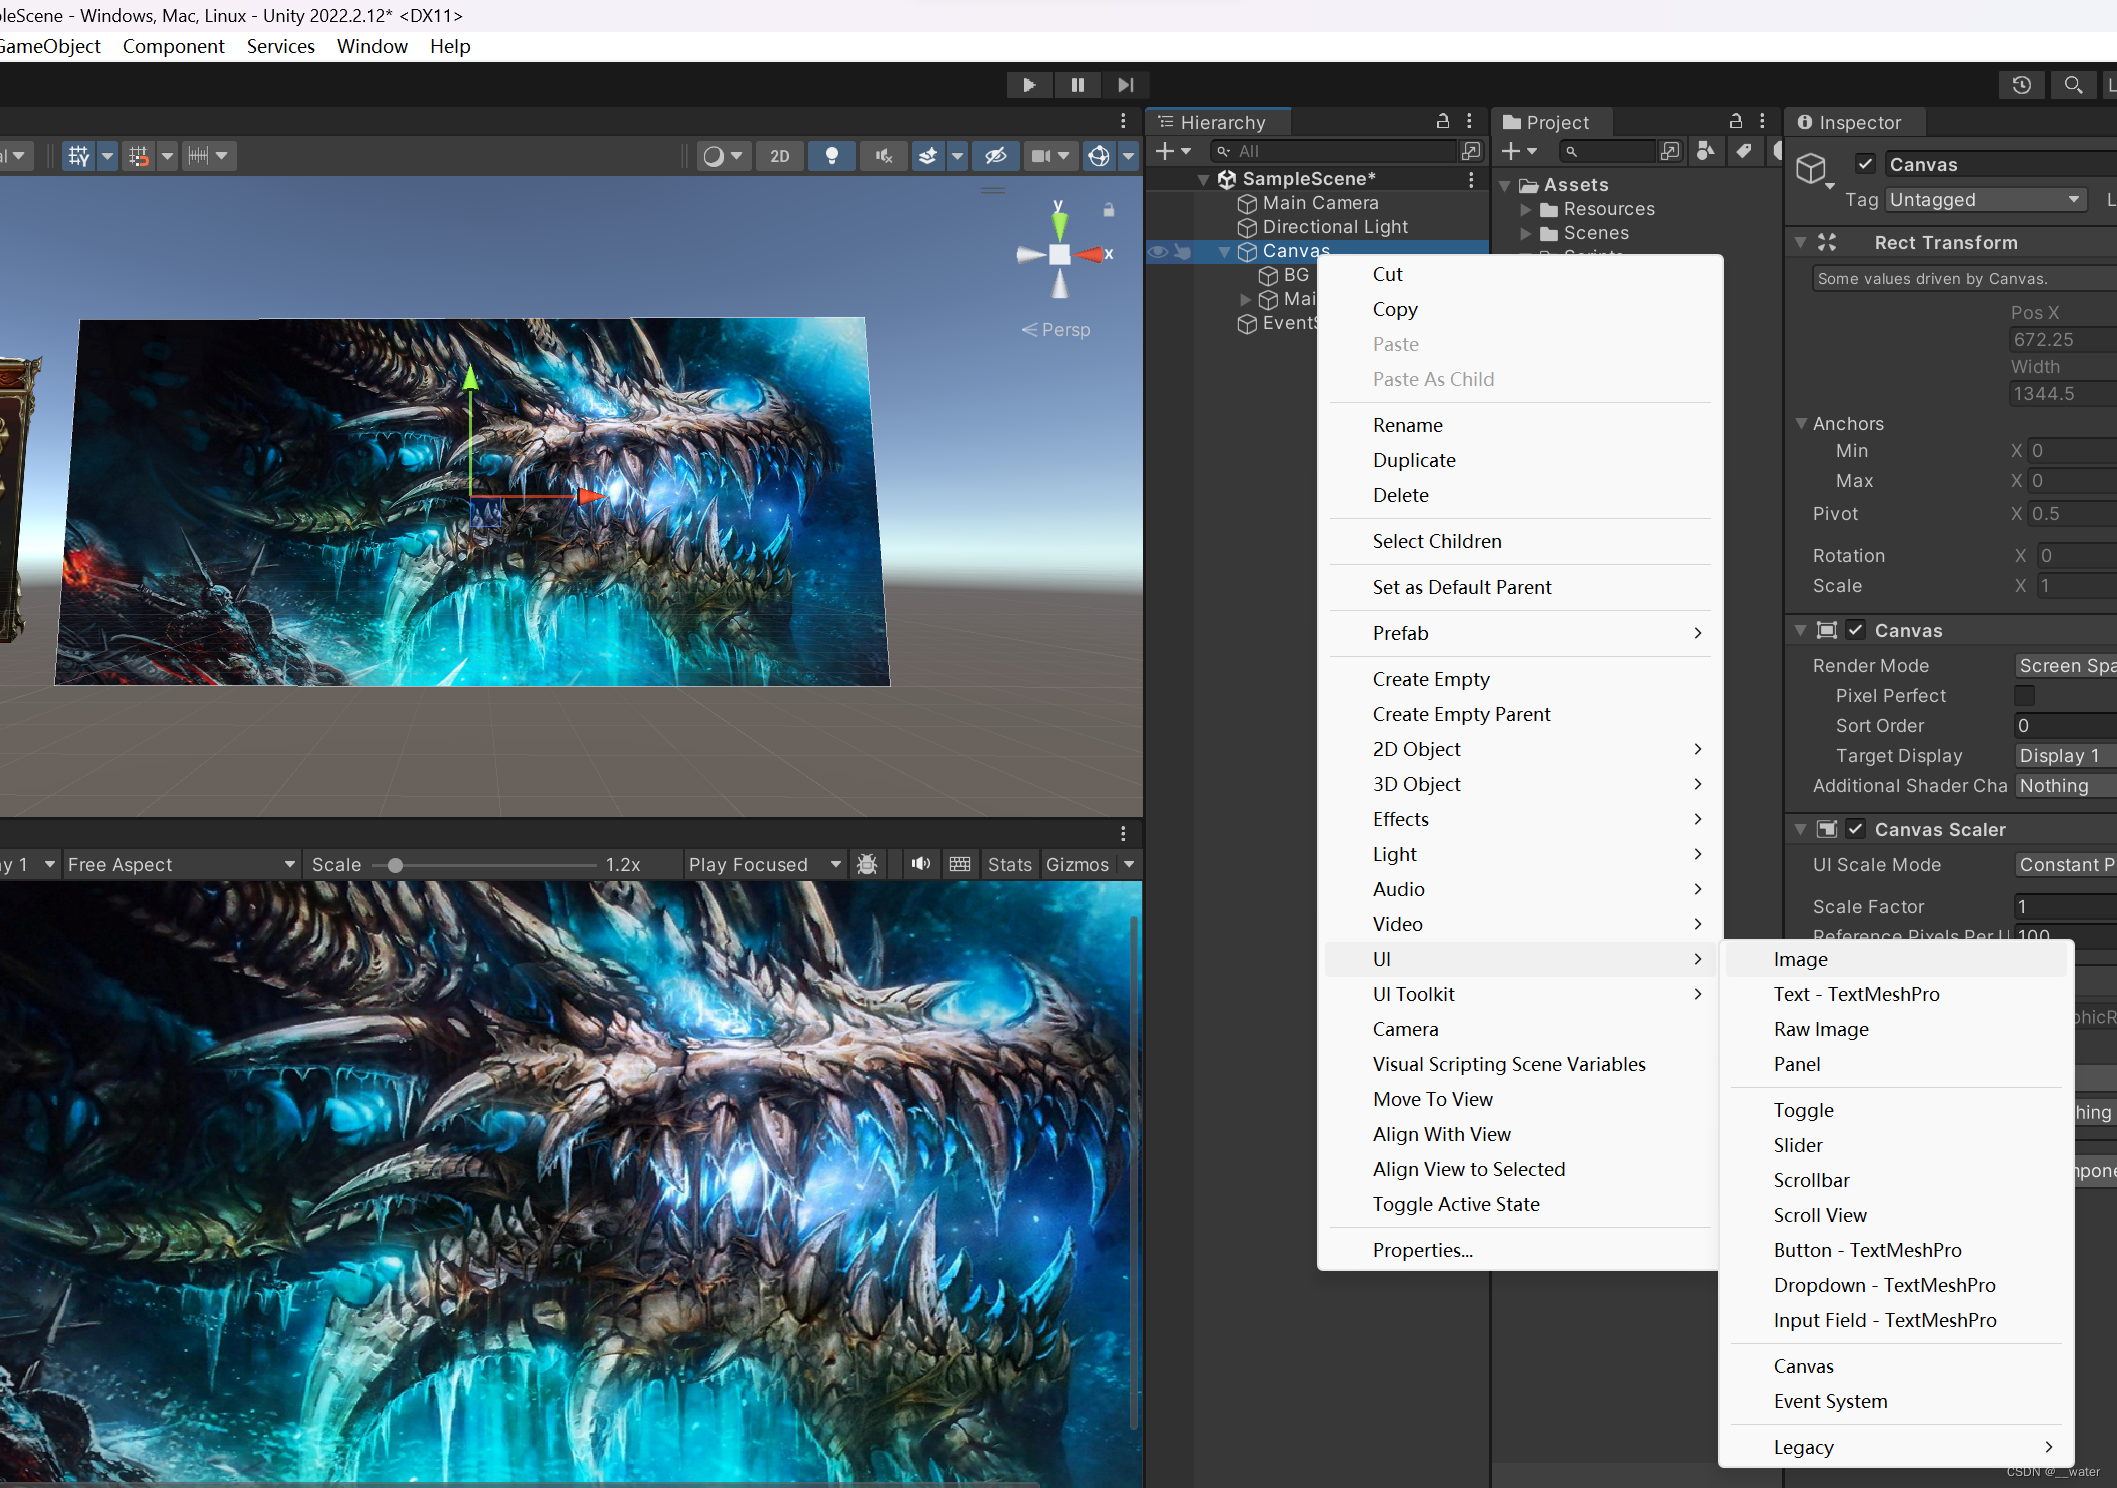Toggle grid snapping icon
This screenshot has width=2117, height=1488.
click(139, 156)
